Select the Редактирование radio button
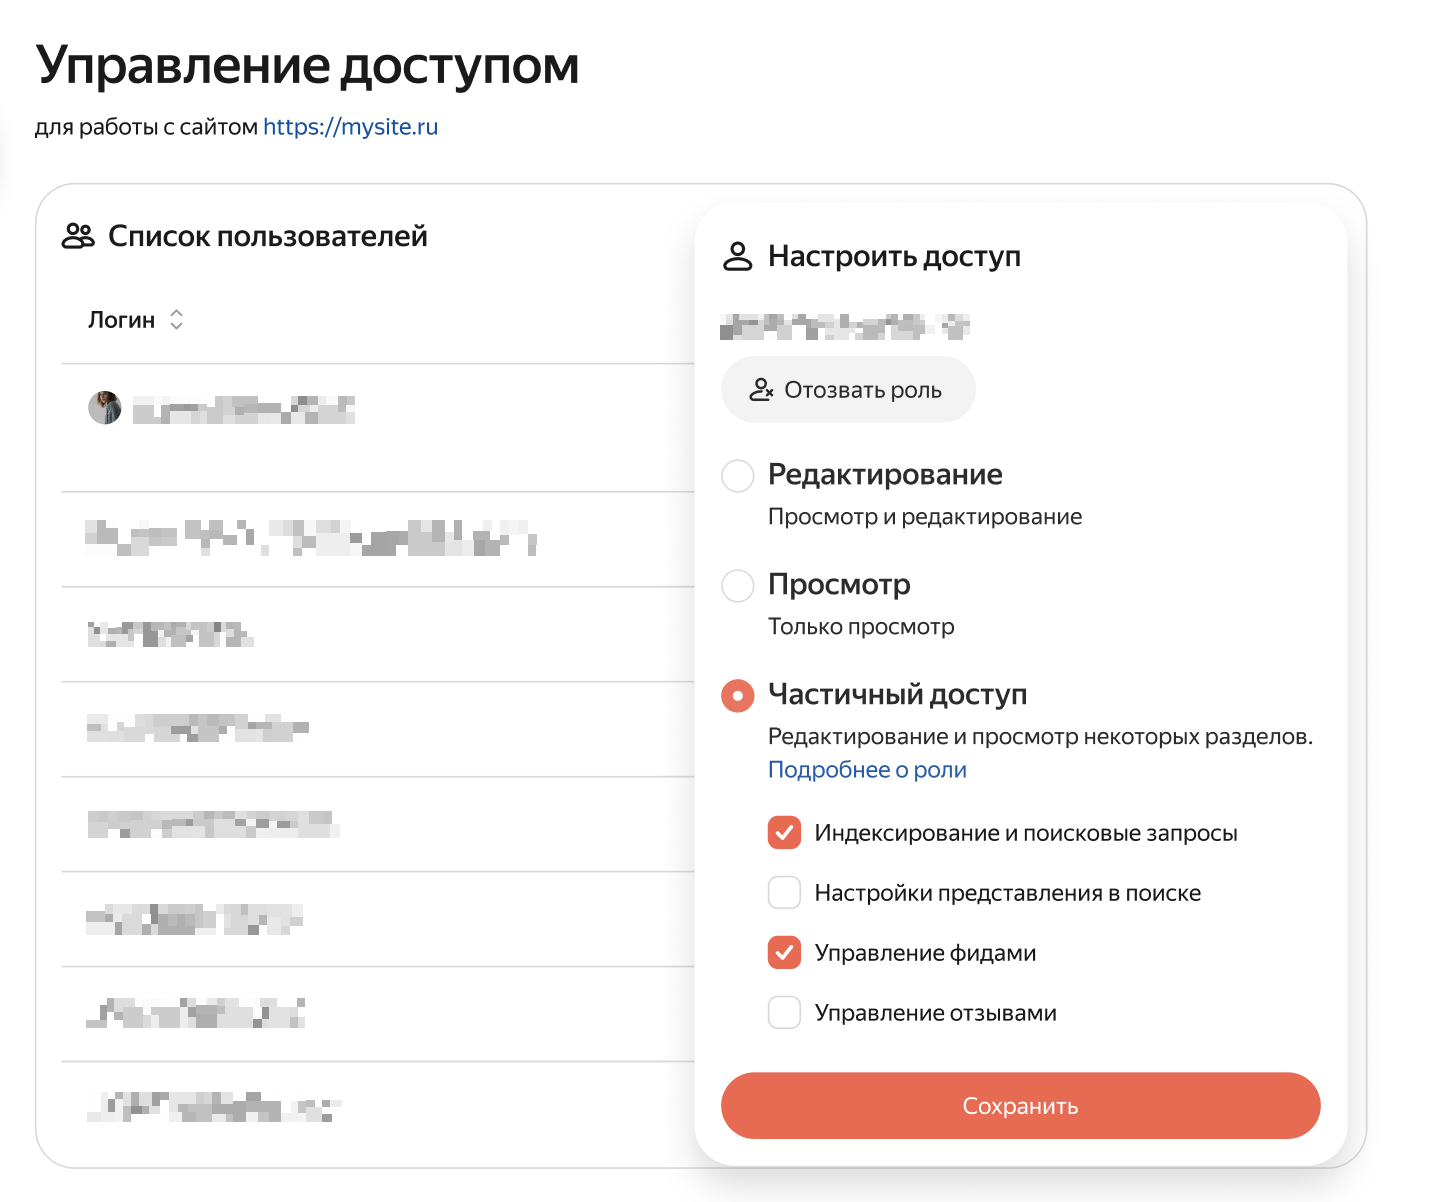 point(738,476)
